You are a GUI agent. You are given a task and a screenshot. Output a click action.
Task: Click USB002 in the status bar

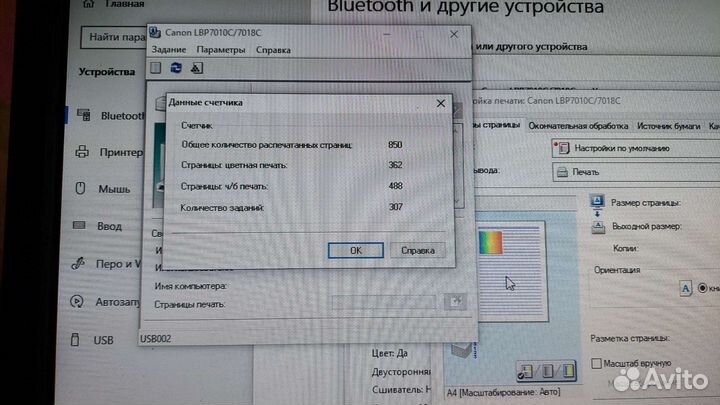click(x=156, y=339)
